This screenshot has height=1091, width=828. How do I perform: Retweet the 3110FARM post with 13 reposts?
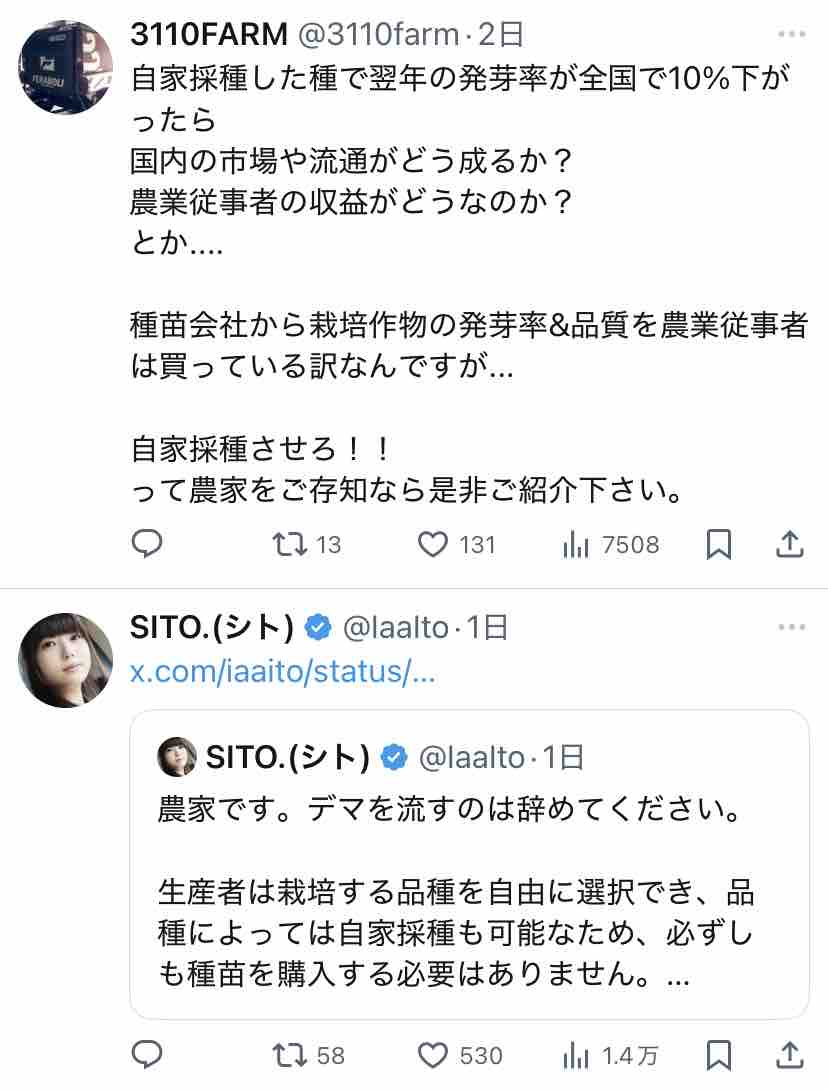(x=306, y=544)
